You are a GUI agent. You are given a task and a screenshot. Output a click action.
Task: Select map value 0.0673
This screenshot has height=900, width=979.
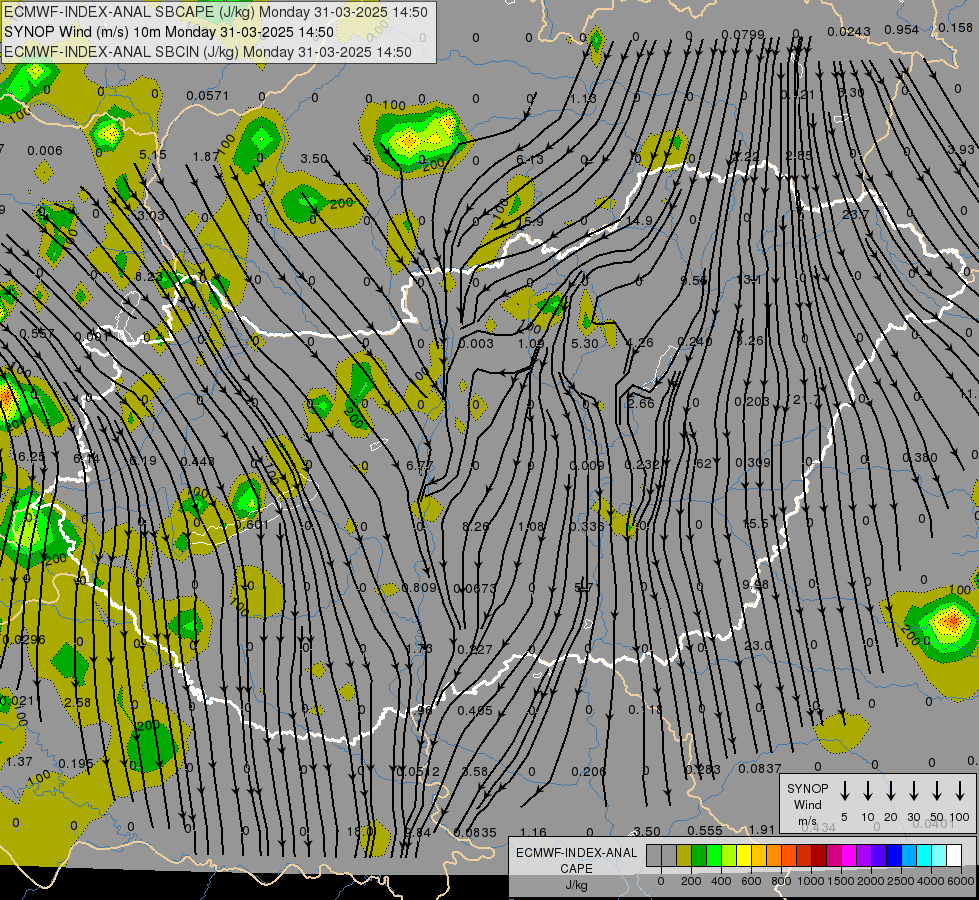click(475, 588)
